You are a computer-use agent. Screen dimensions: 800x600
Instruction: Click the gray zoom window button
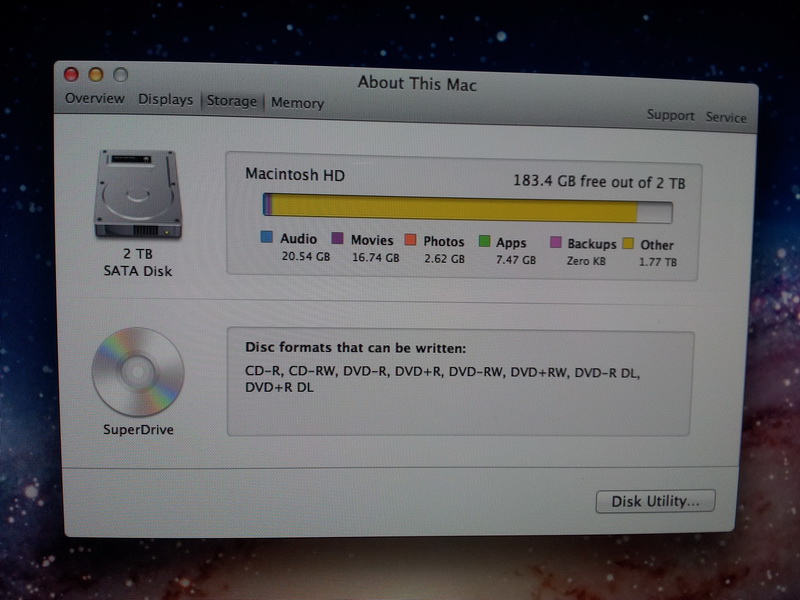pyautogui.click(x=120, y=76)
